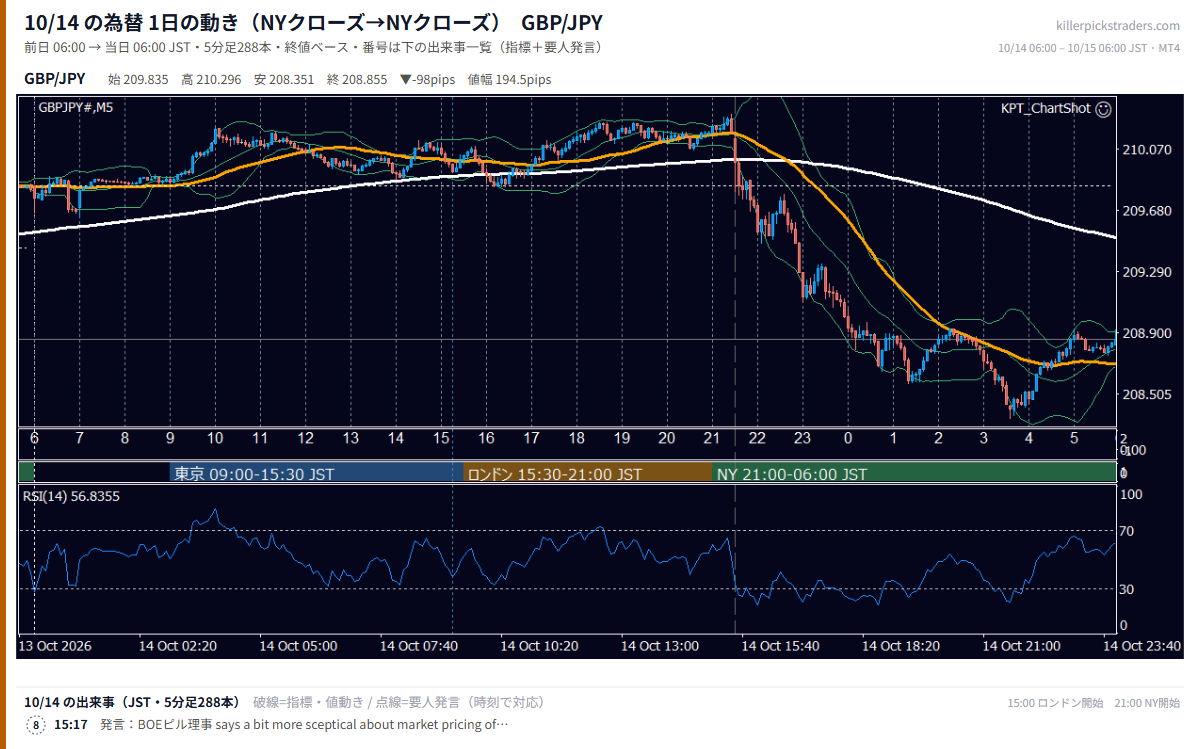Viewport: 1200px width, 749px height.
Task: Click the RSI 30 level label
Action: 1126,589
